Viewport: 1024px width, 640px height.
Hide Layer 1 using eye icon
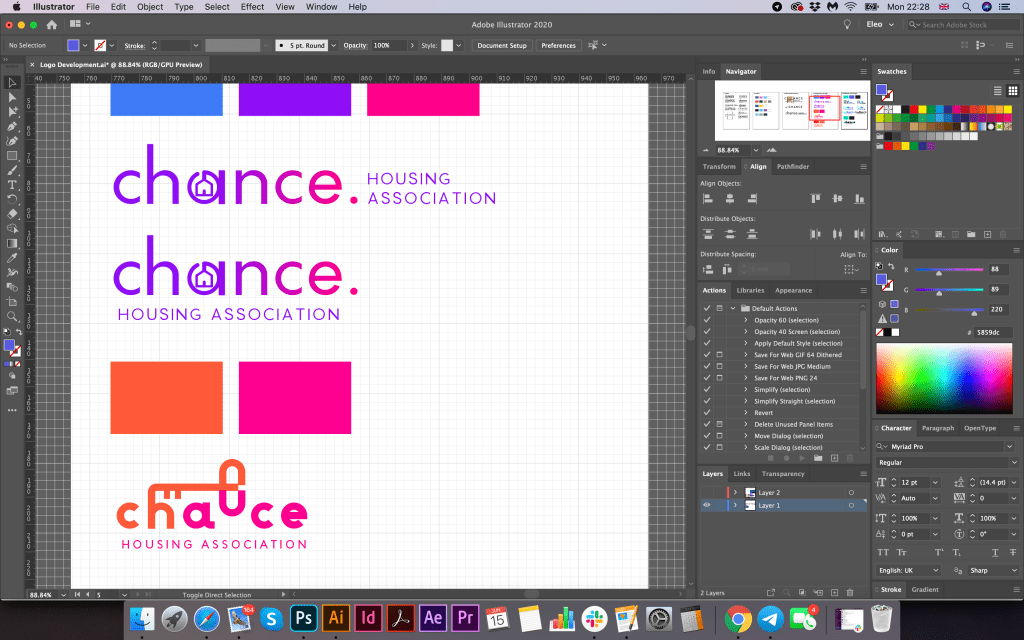707,506
